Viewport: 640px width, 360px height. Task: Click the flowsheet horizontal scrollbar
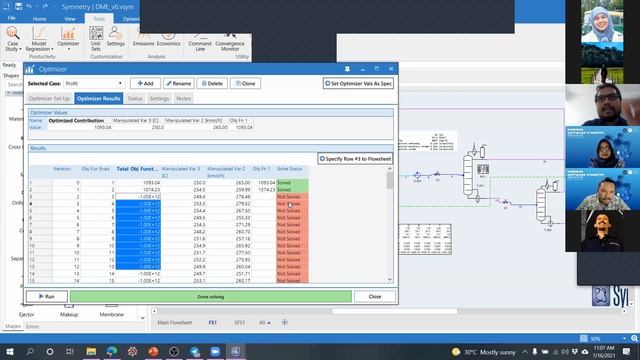click(394, 311)
